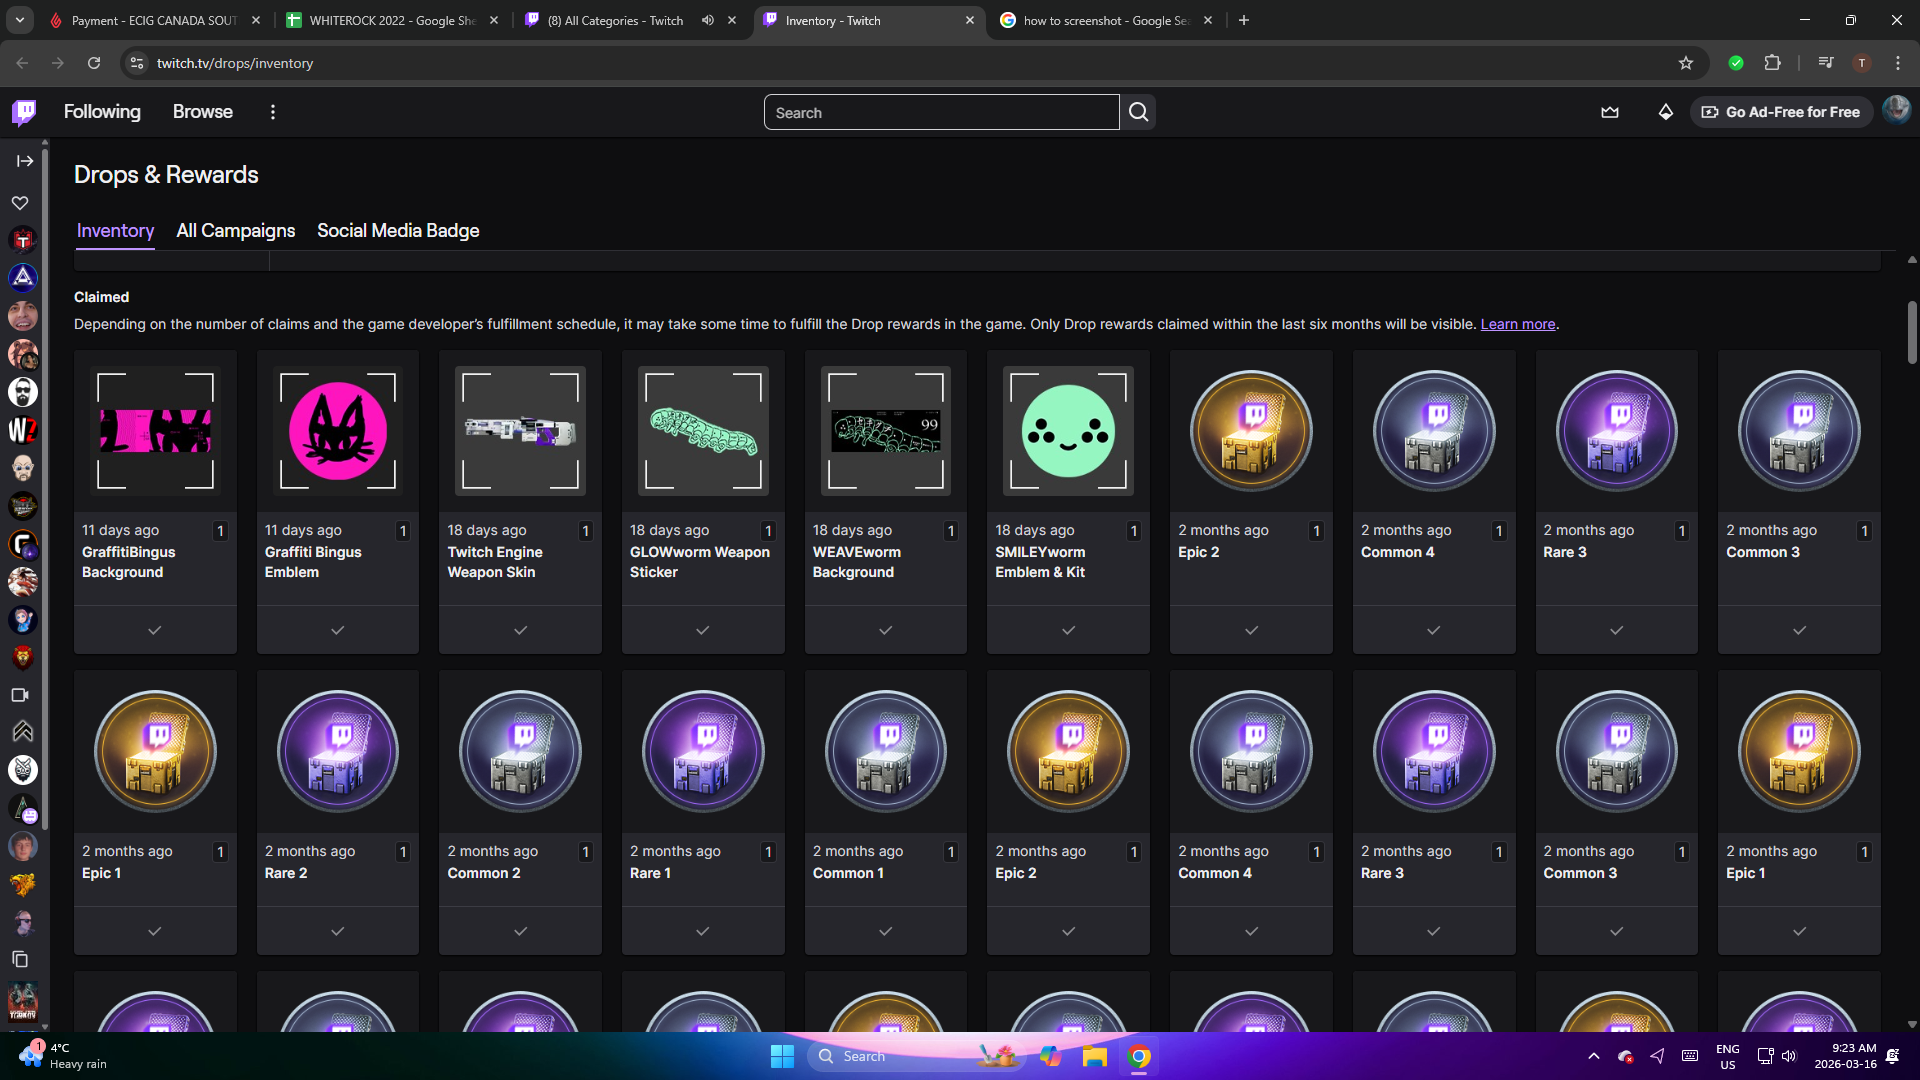
Task: Switch to the All Campaigns tab
Action: (x=235, y=231)
